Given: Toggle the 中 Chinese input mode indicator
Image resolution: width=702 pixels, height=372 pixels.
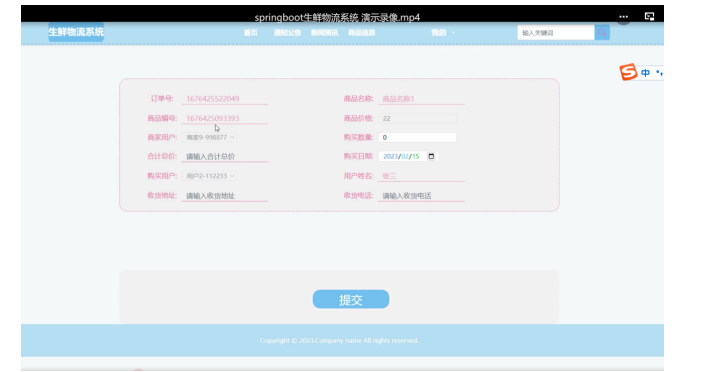Looking at the screenshot, I should click(645, 73).
